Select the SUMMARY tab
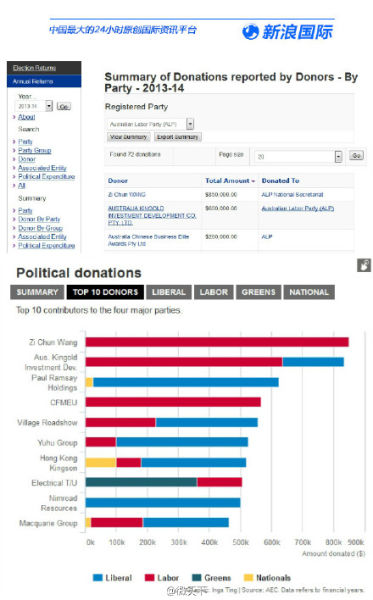Viewport: 373px width, 600px height. click(37, 292)
